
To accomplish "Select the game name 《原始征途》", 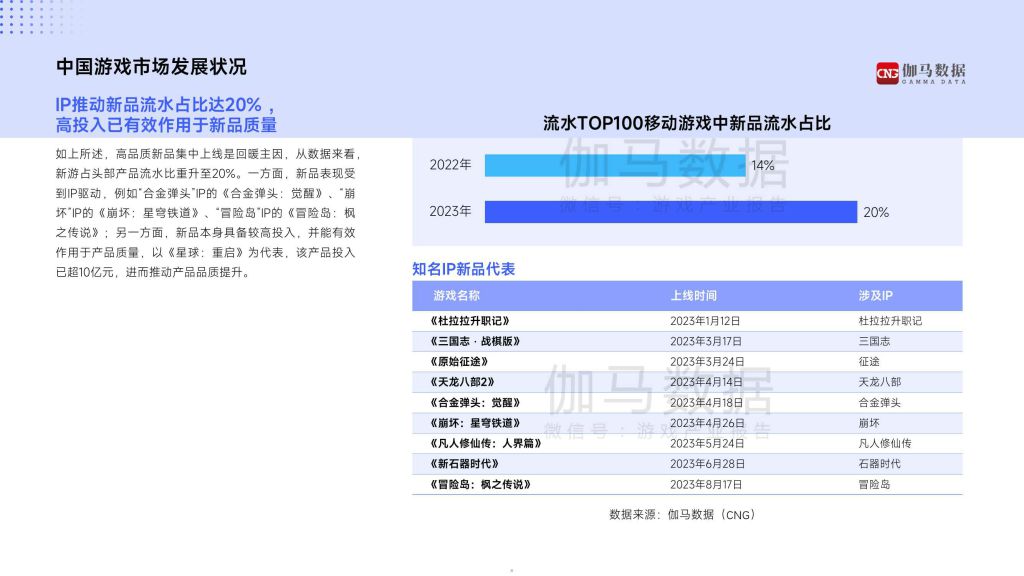I will (459, 361).
